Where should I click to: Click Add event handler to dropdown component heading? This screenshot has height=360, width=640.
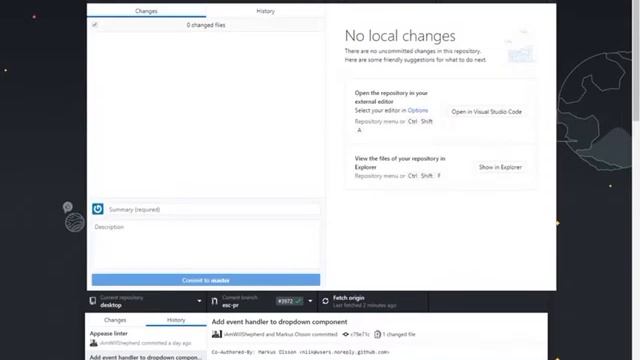[279, 322]
